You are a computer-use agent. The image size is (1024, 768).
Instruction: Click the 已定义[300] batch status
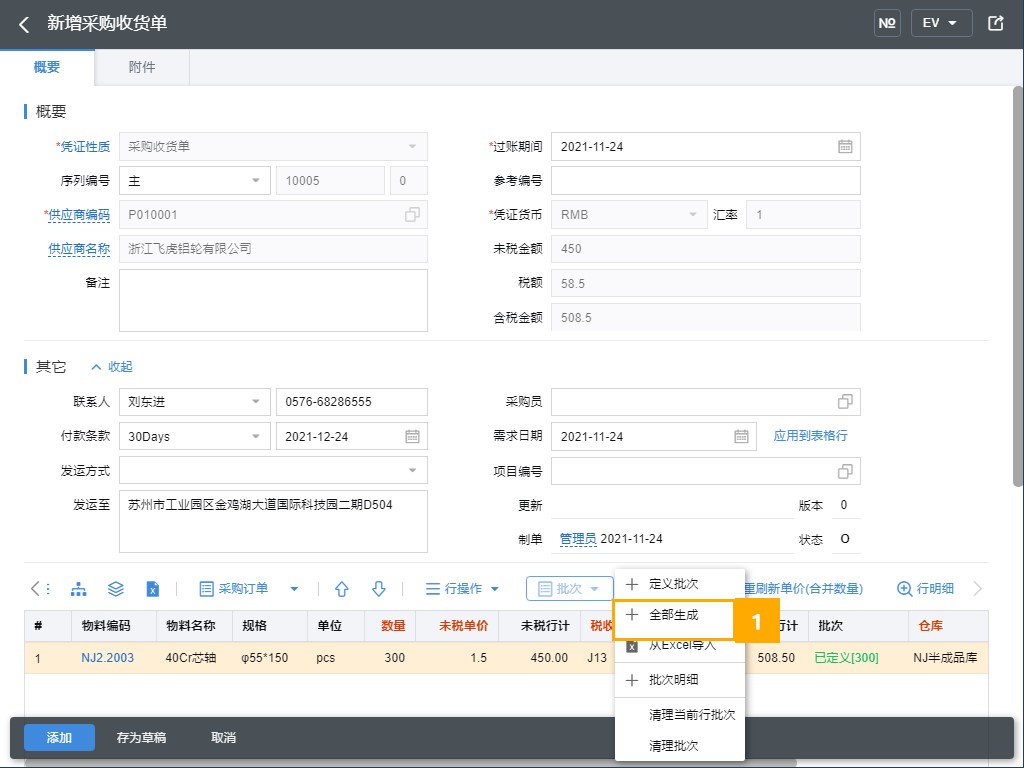[846, 658]
